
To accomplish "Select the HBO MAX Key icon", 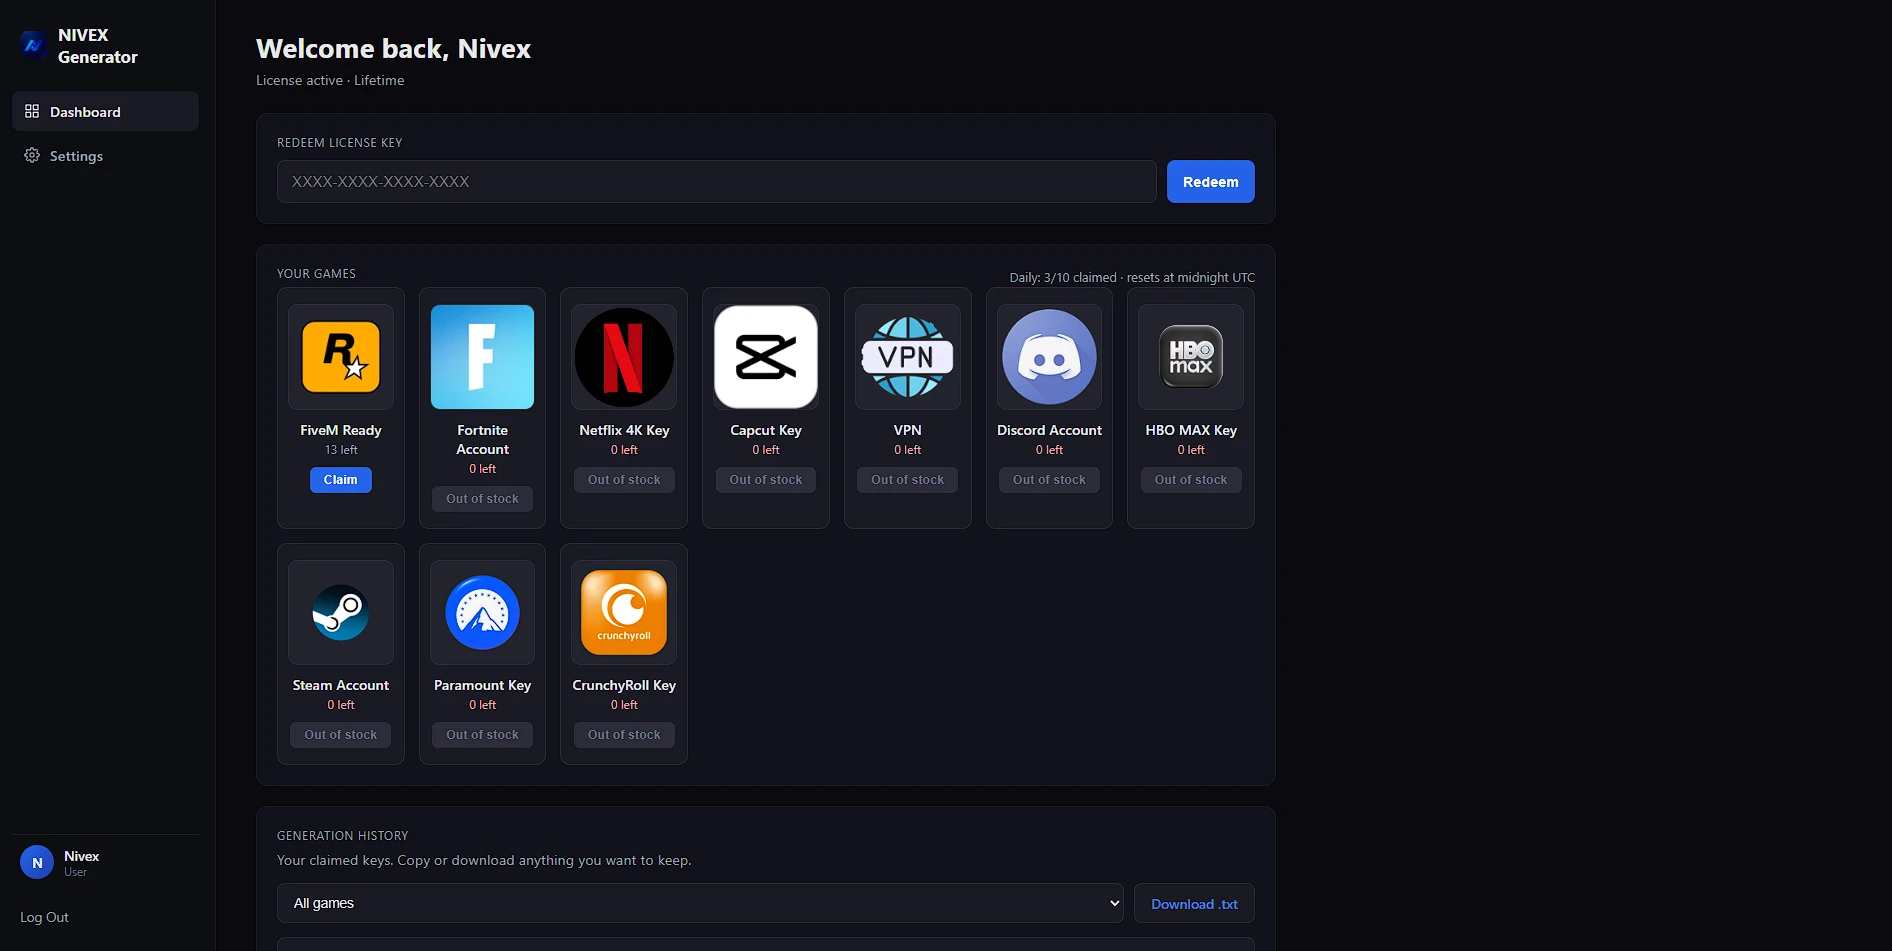I will coord(1191,357).
